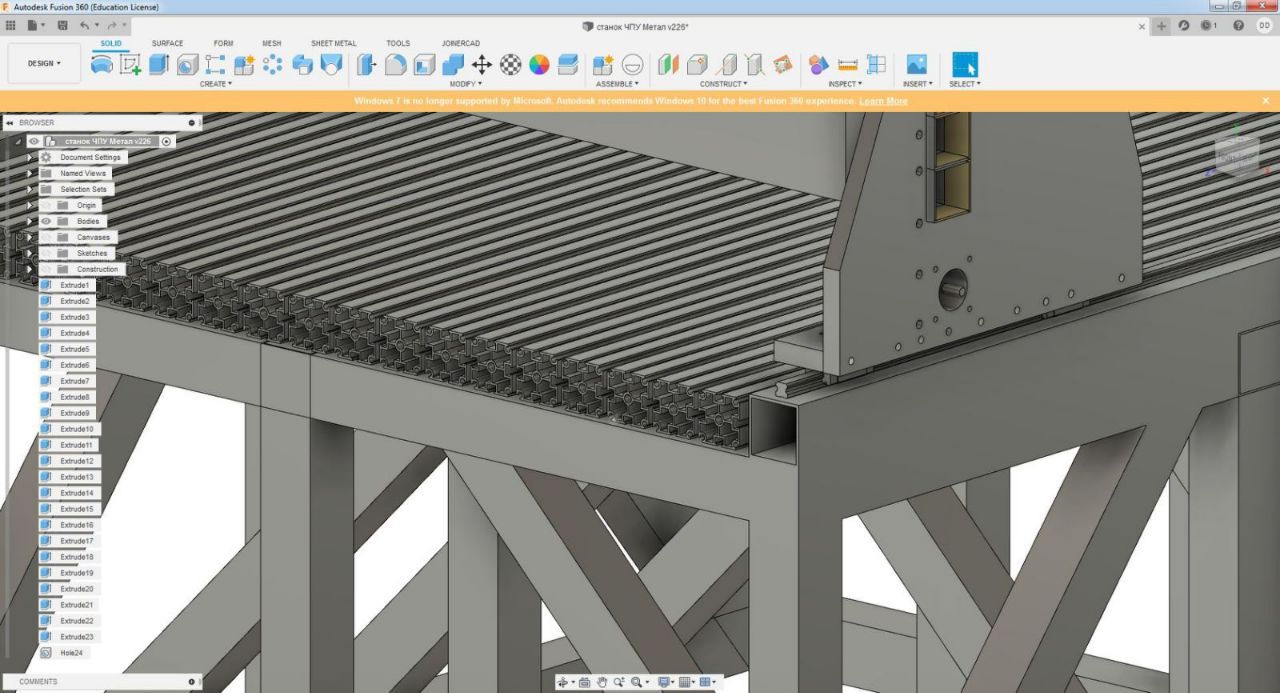Select the Combine tool
This screenshot has height=693, width=1280.
pyautogui.click(x=453, y=65)
